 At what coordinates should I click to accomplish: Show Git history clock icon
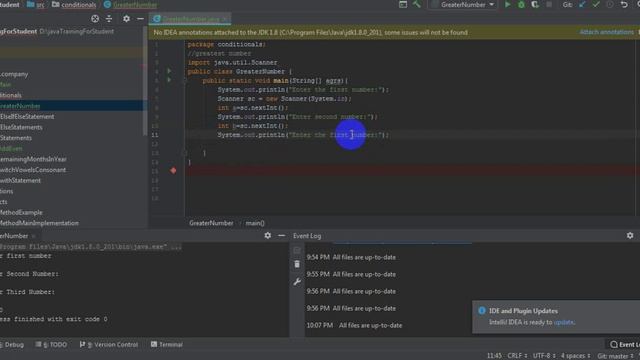610,4
